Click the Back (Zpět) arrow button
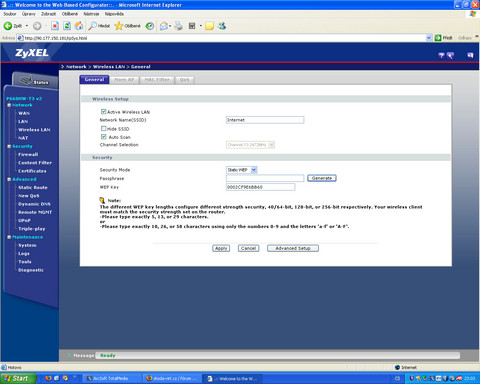The image size is (480, 384). pyautogui.click(x=12, y=26)
